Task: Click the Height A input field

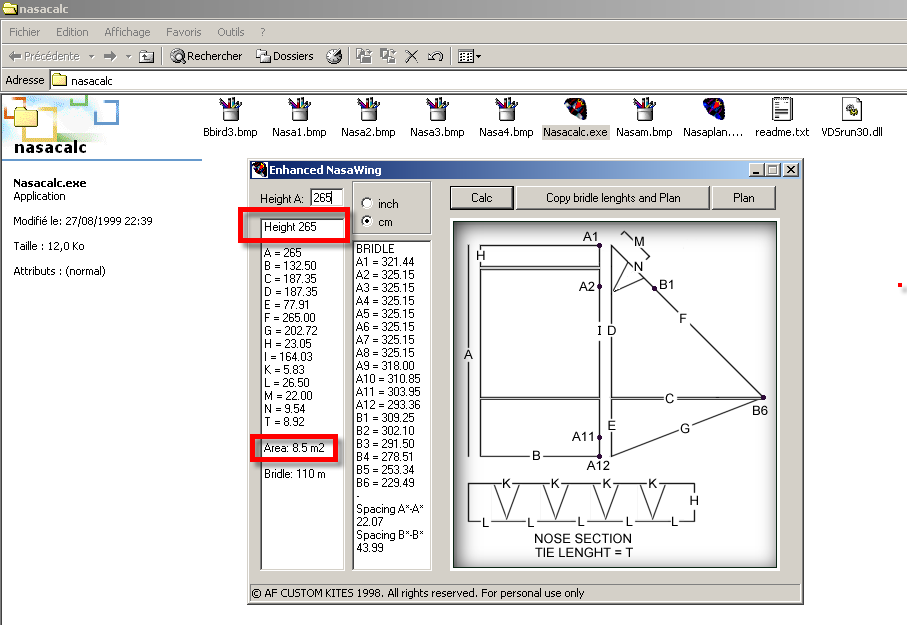Action: coord(326,198)
